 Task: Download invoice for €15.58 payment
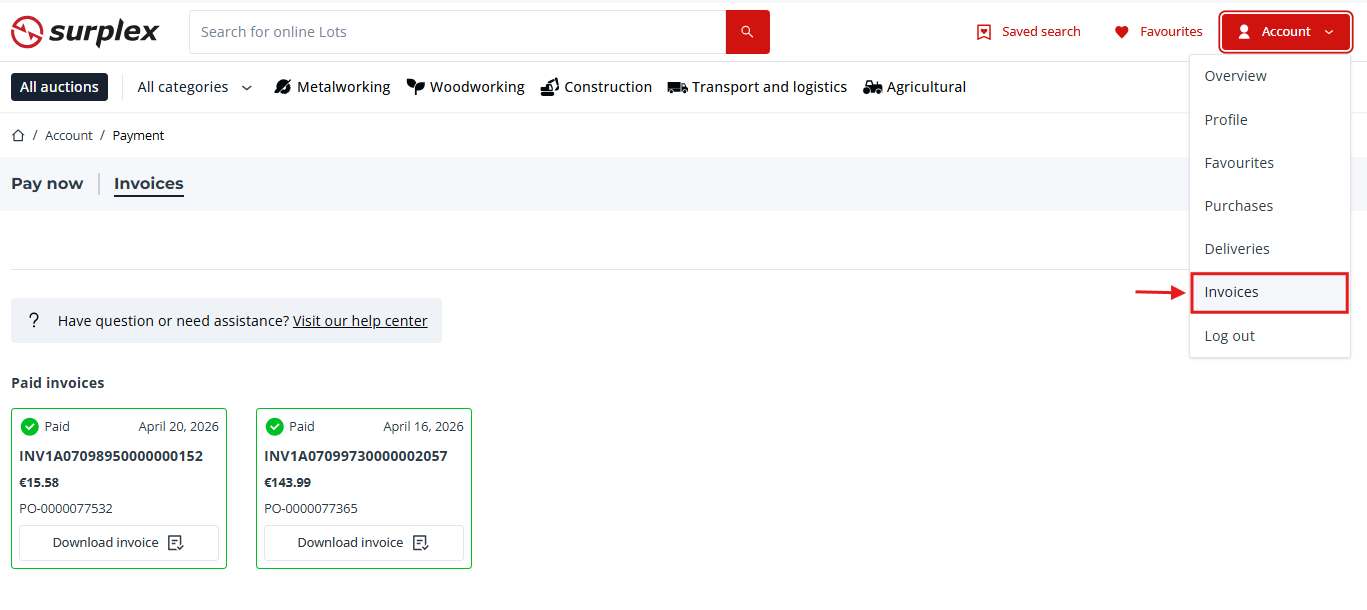[118, 543]
